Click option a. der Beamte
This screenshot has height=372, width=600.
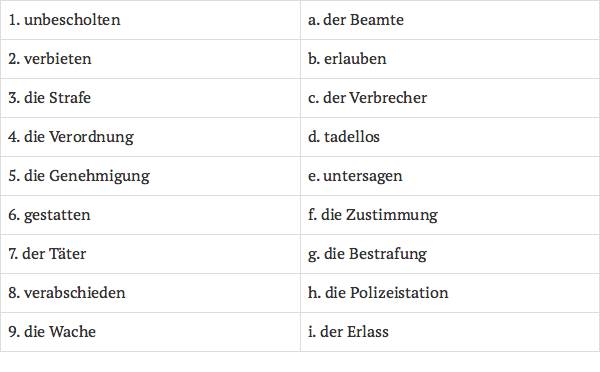(x=356, y=20)
